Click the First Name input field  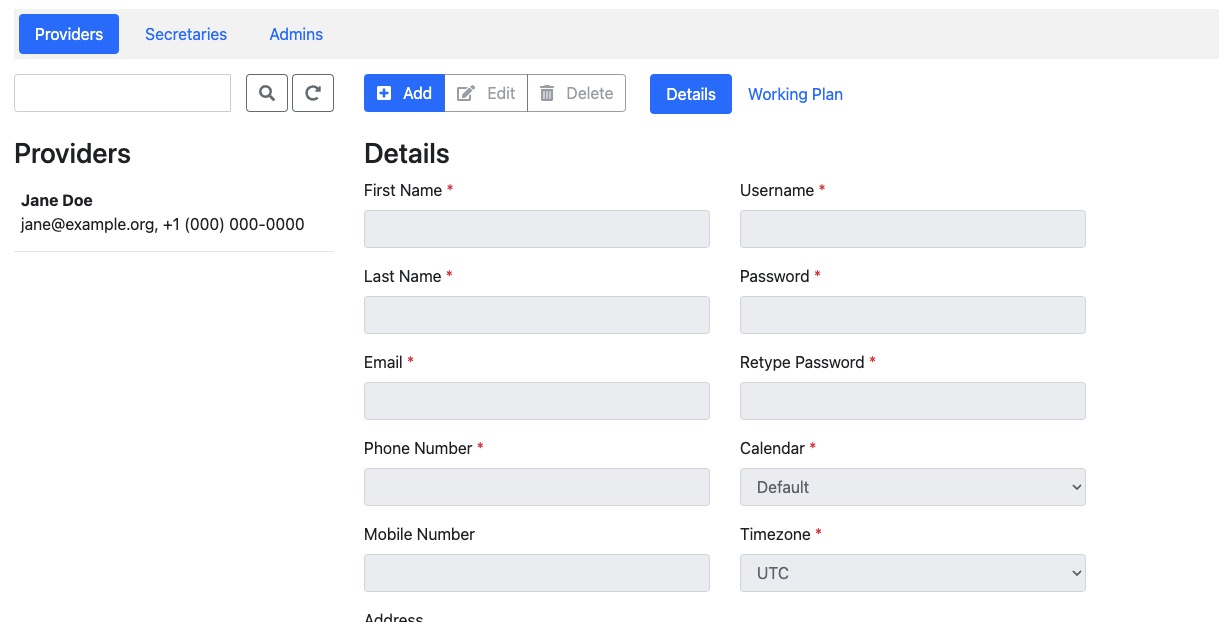click(x=536, y=229)
